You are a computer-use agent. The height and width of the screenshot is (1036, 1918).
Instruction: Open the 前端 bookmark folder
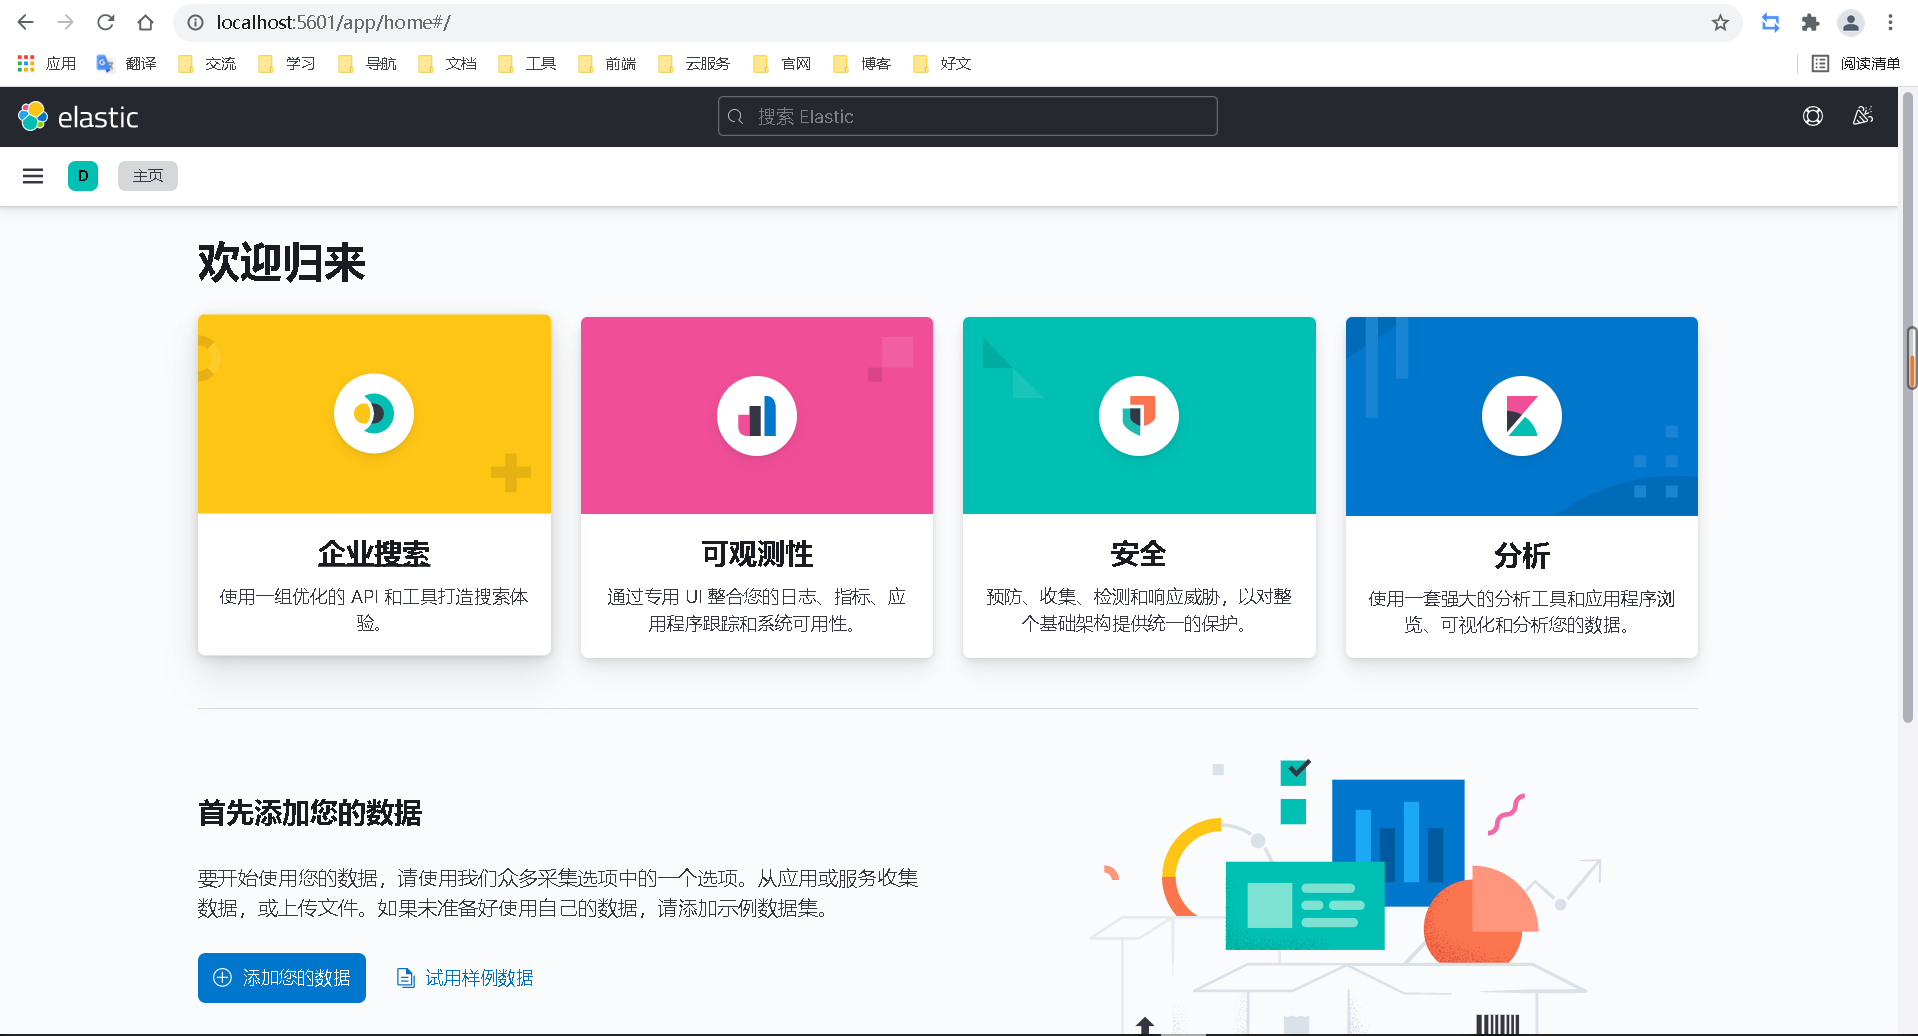[x=607, y=63]
